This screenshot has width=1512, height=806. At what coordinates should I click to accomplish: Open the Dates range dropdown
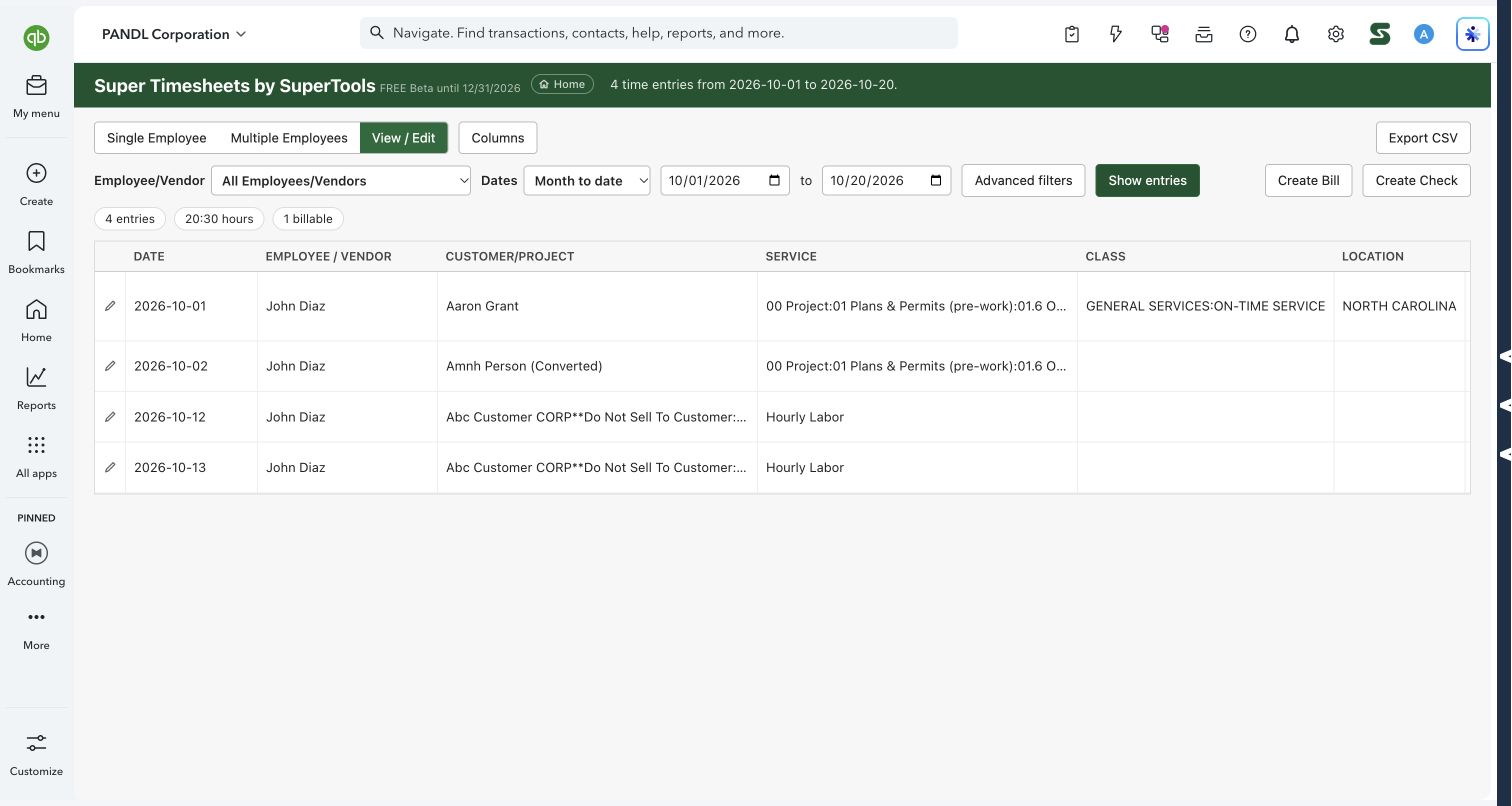click(587, 181)
